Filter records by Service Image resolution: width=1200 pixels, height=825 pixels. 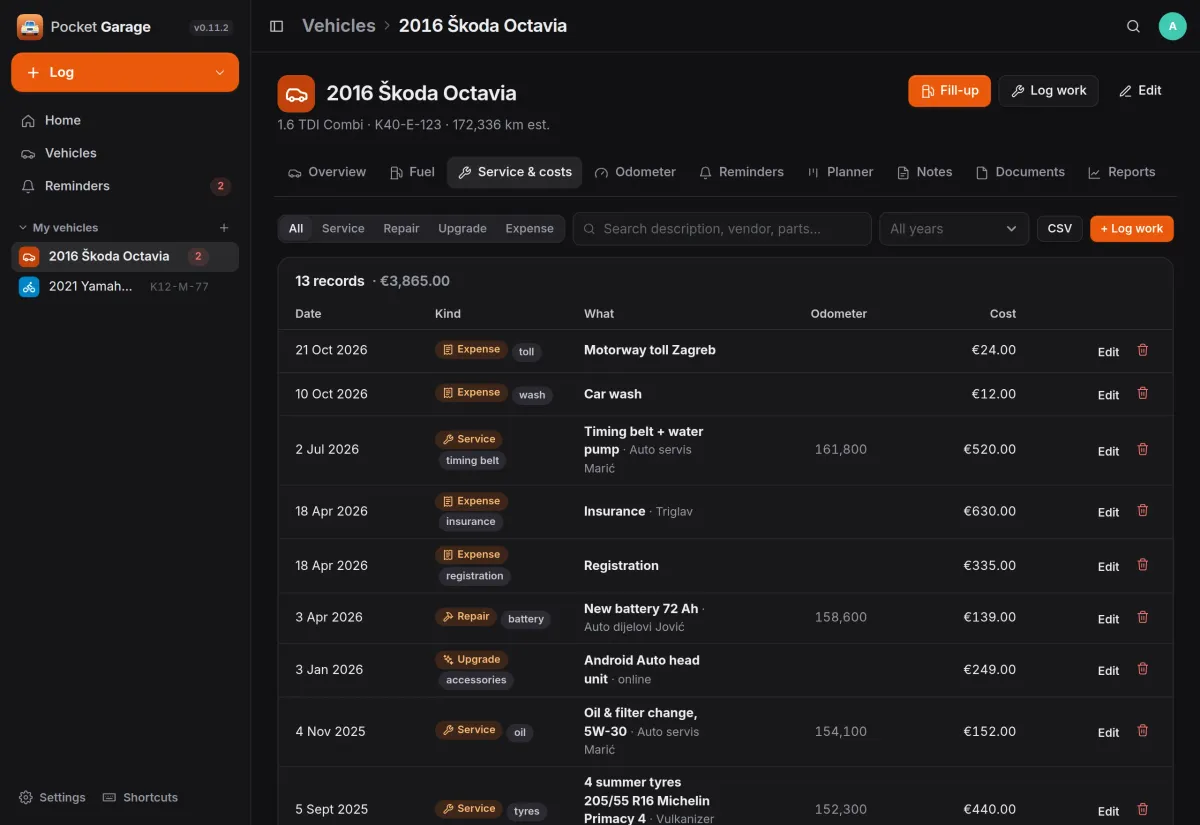click(343, 229)
